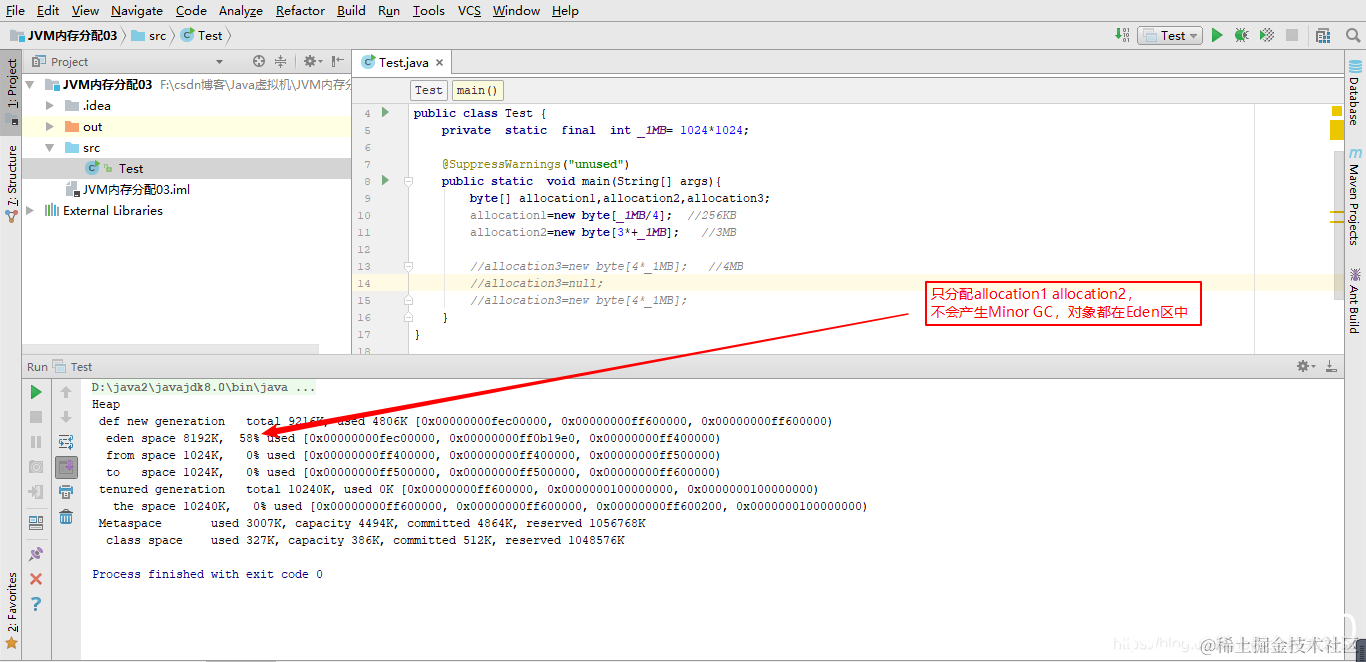Open the Build menu
The height and width of the screenshot is (662, 1366).
[x=351, y=11]
